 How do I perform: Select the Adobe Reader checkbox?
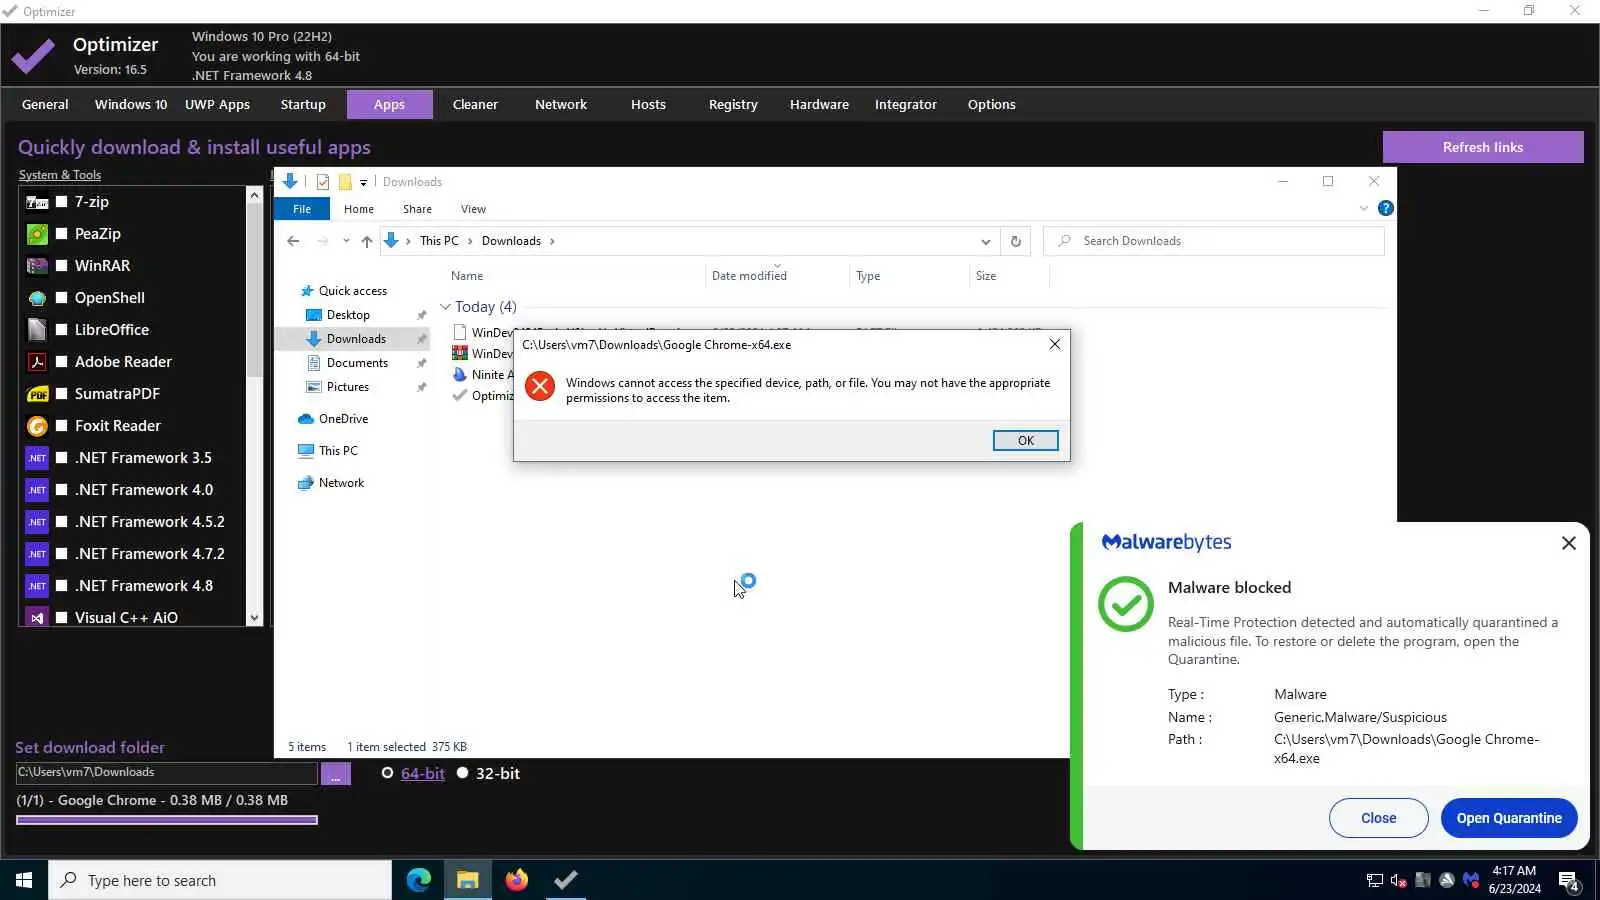click(x=62, y=362)
